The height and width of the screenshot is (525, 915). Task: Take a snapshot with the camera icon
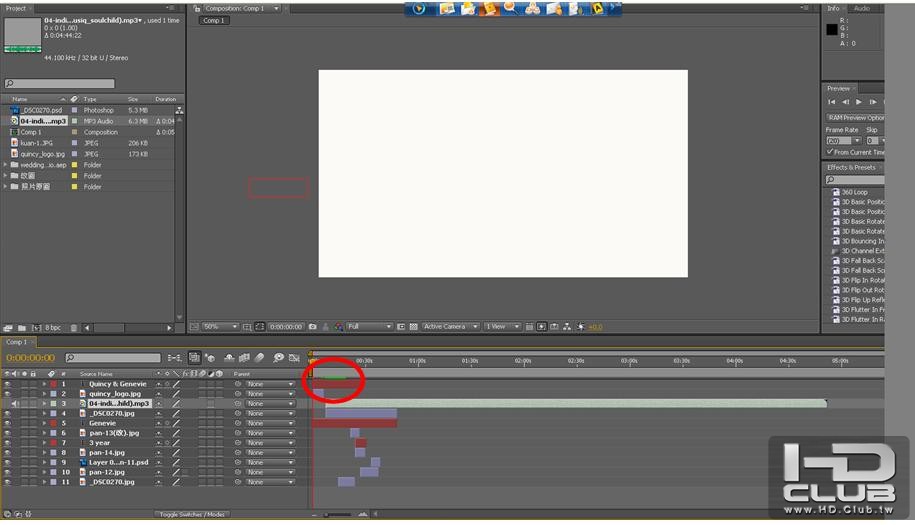[313, 327]
